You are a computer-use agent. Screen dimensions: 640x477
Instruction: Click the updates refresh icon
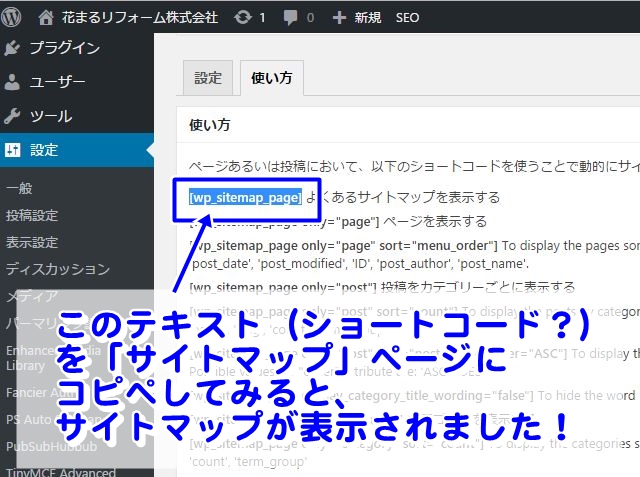pos(242,17)
